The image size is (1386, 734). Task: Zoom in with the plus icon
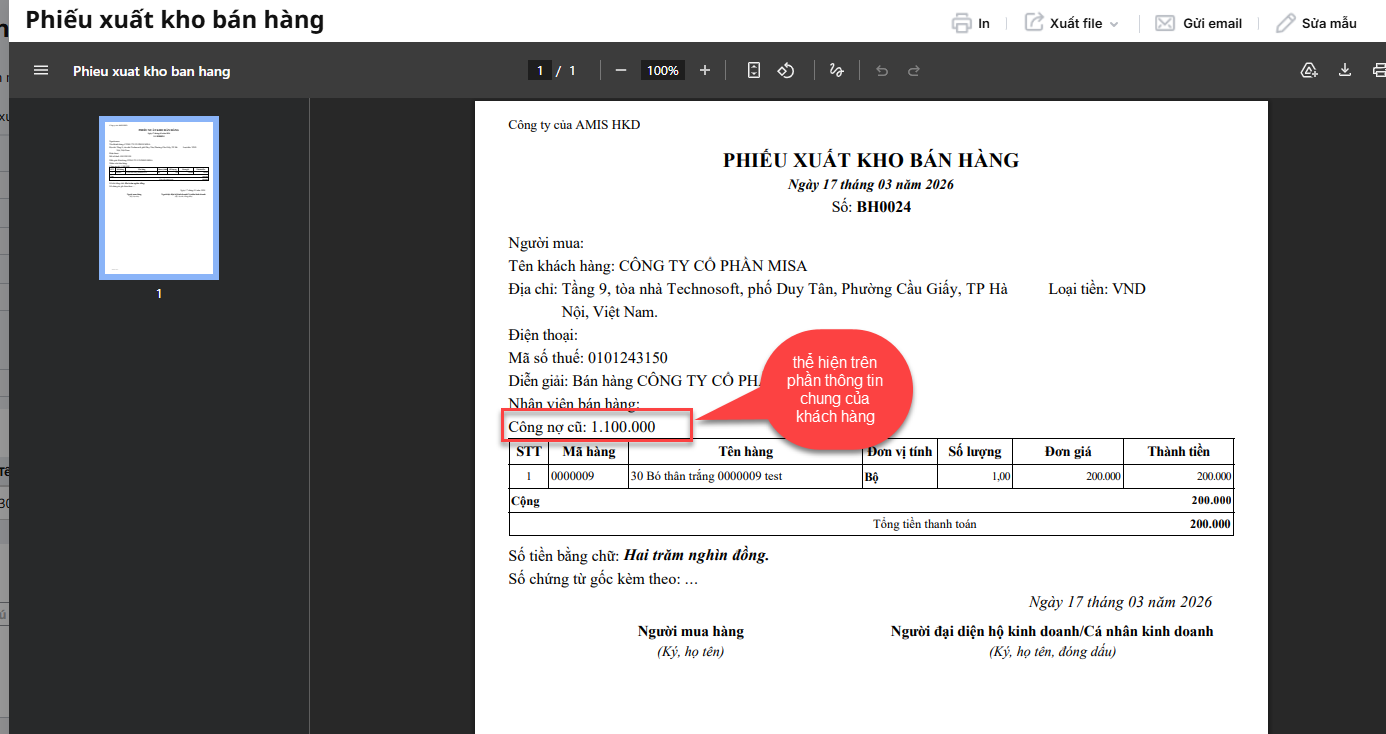click(x=705, y=71)
